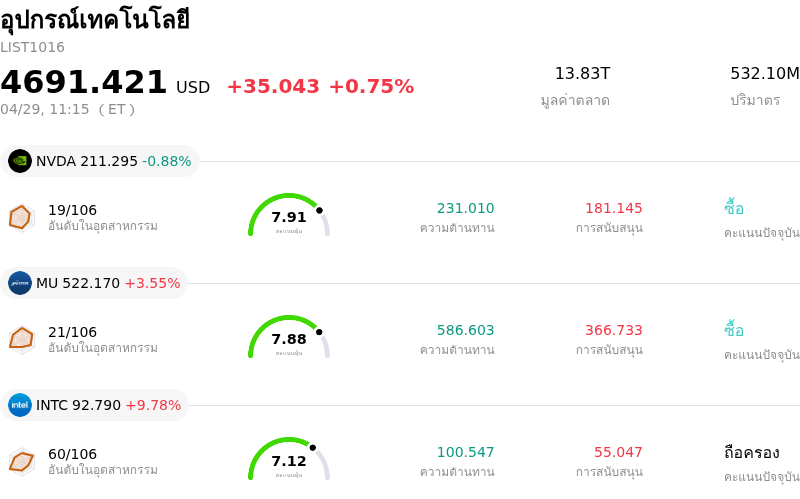Open the radar chart icon for NVDA

point(21,217)
